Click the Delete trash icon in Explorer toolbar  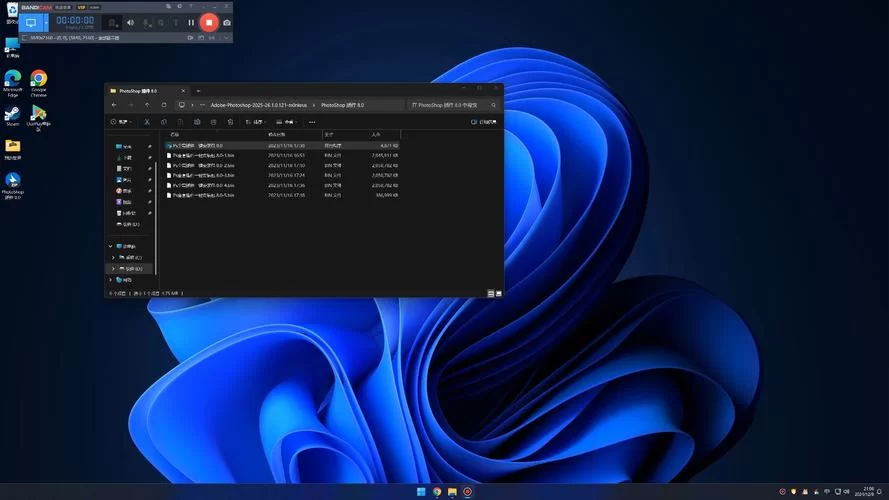point(230,122)
